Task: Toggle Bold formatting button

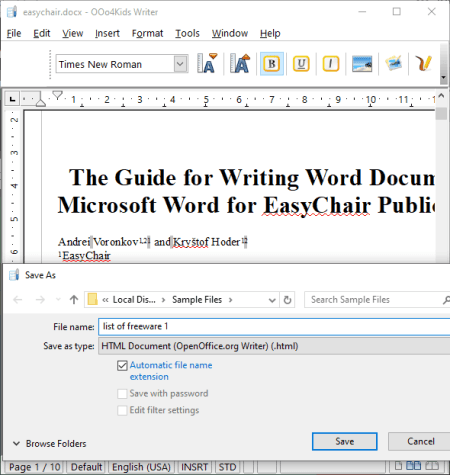Action: pyautogui.click(x=272, y=64)
